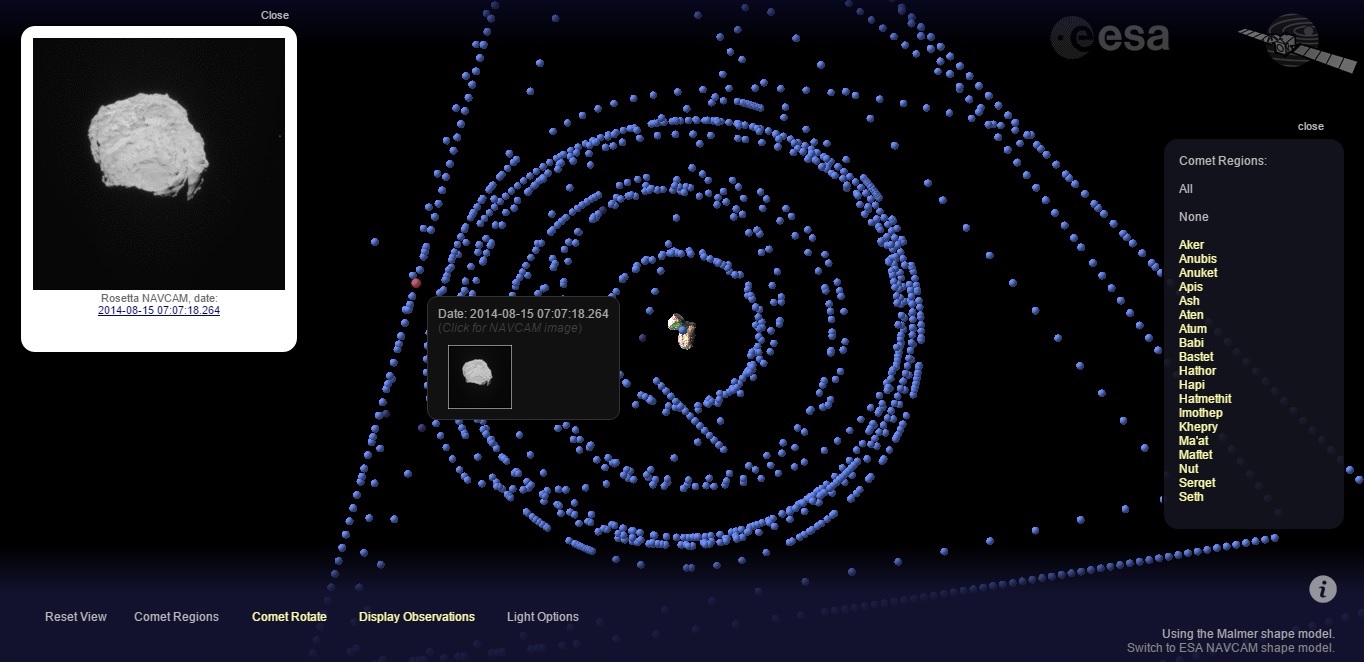Select None in comet regions
Screen dimensions: 1364x662
tap(1193, 217)
